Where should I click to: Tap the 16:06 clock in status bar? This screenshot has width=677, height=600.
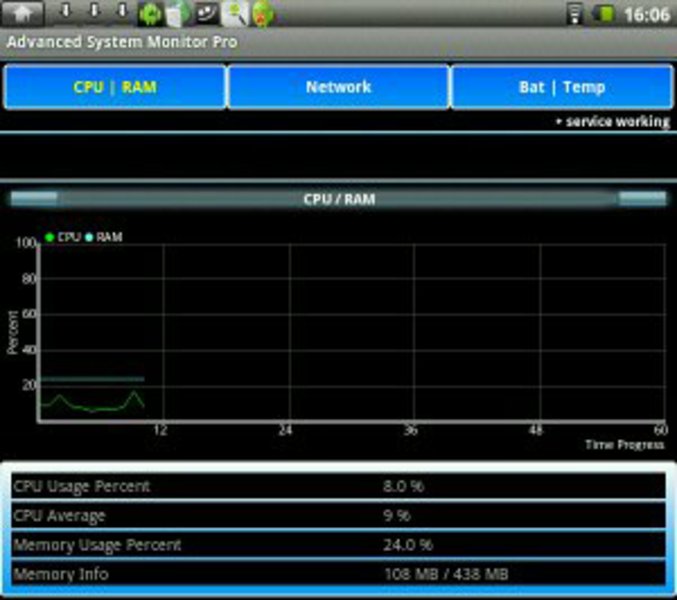coord(646,15)
